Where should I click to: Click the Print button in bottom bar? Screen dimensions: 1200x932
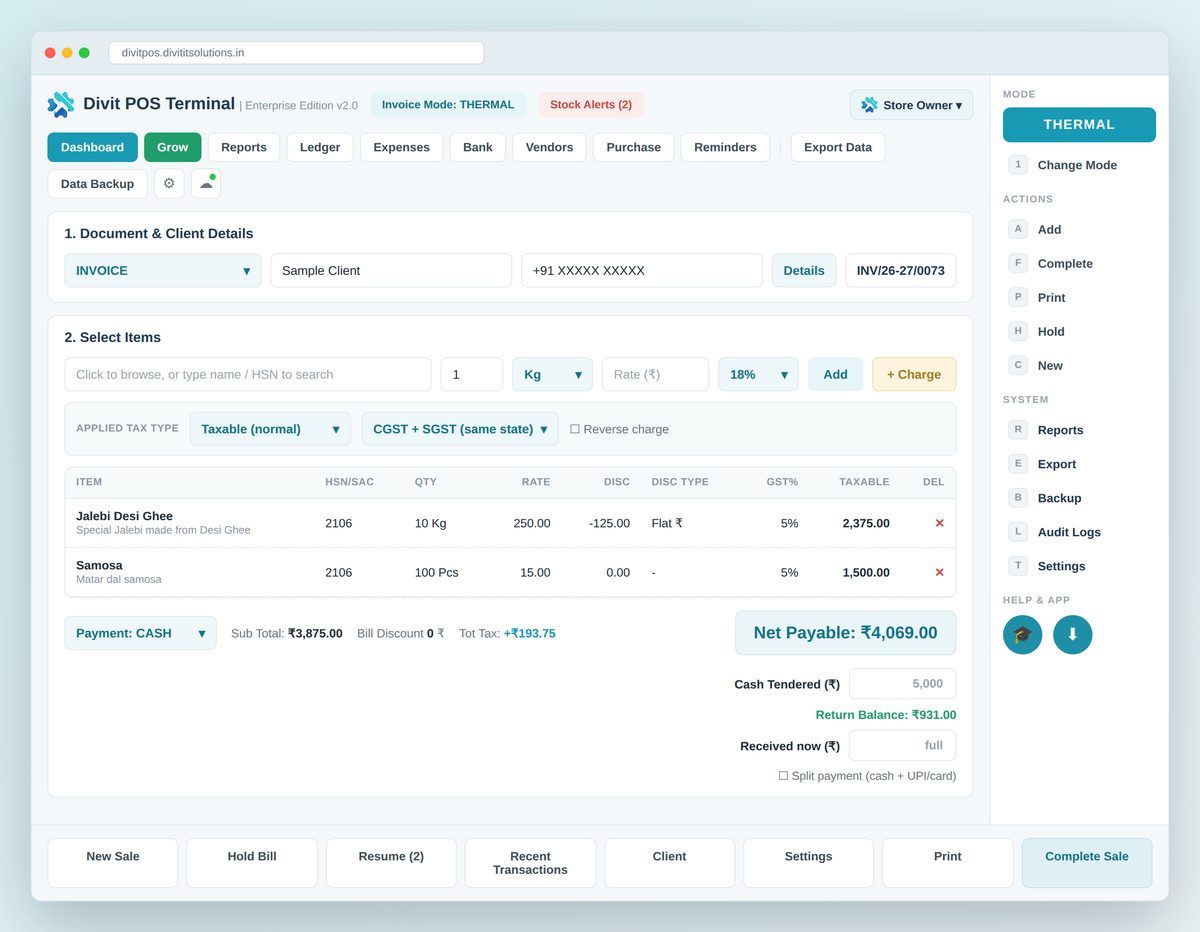pos(948,863)
